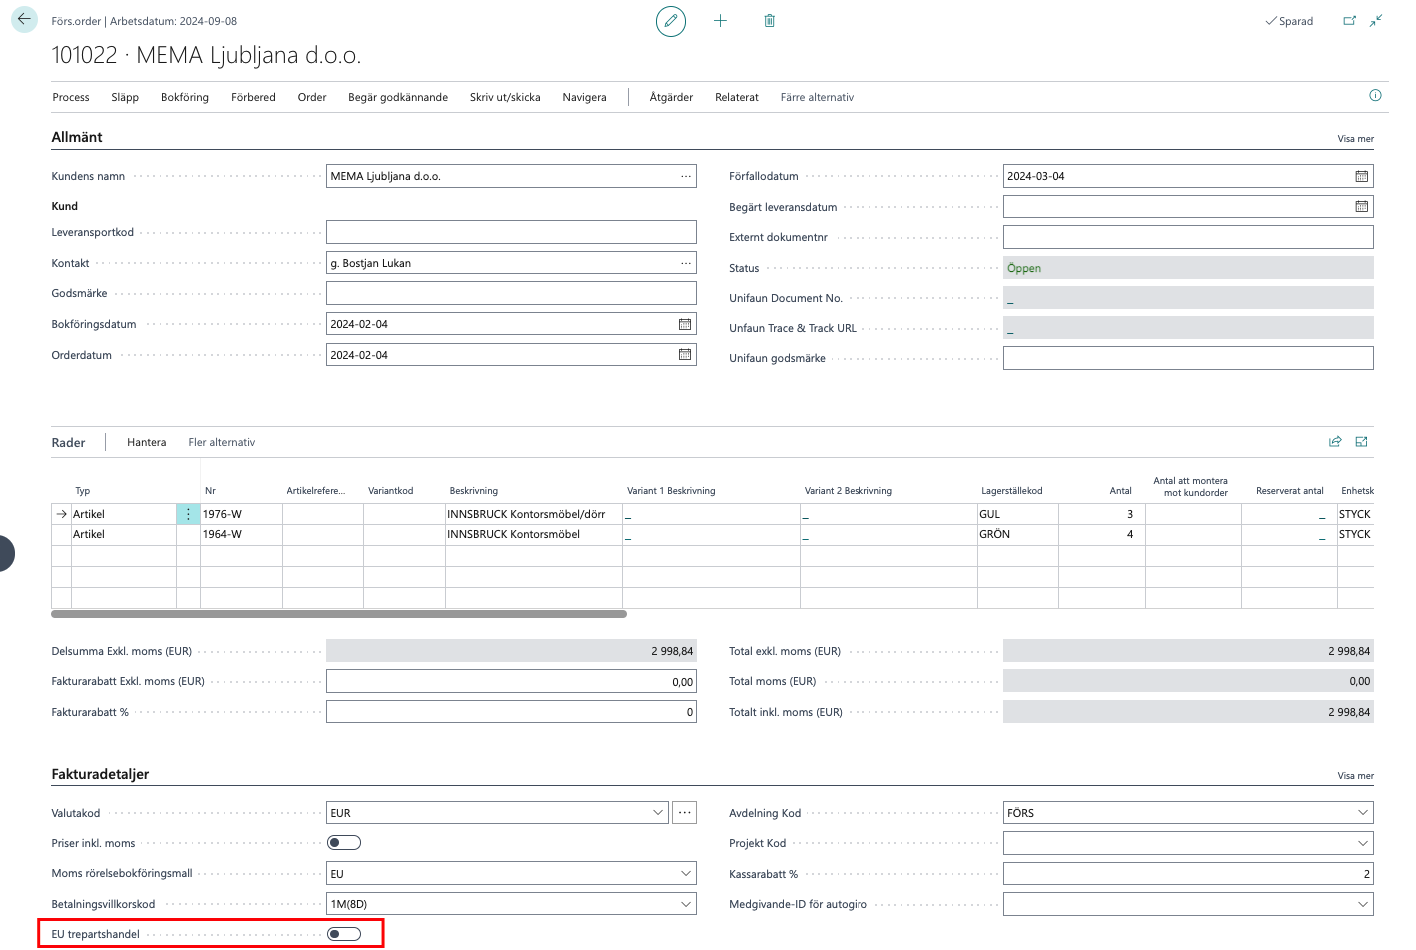Open calendar picker for Orderdatum
1416x950 pixels.
click(x=685, y=355)
